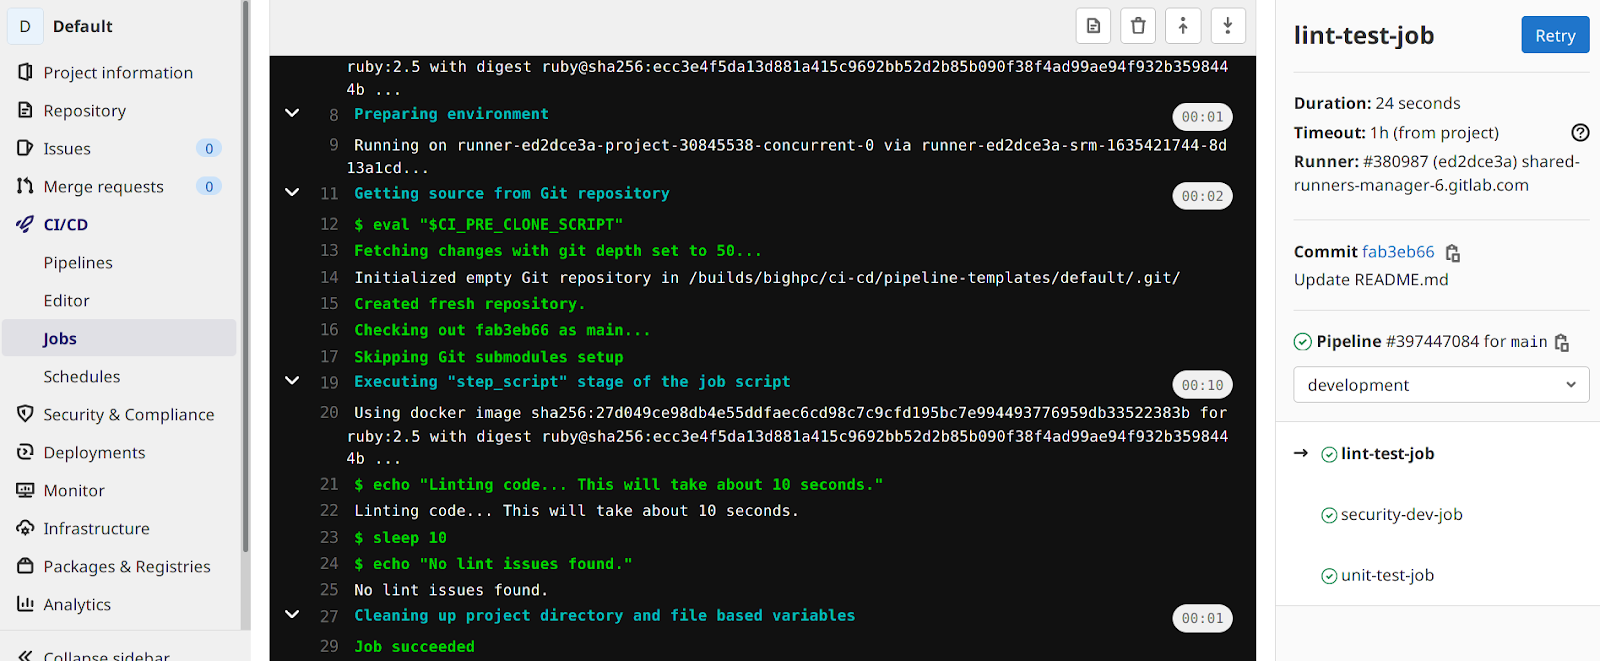
Task: Click the Project information sidebar icon
Action: coord(25,72)
